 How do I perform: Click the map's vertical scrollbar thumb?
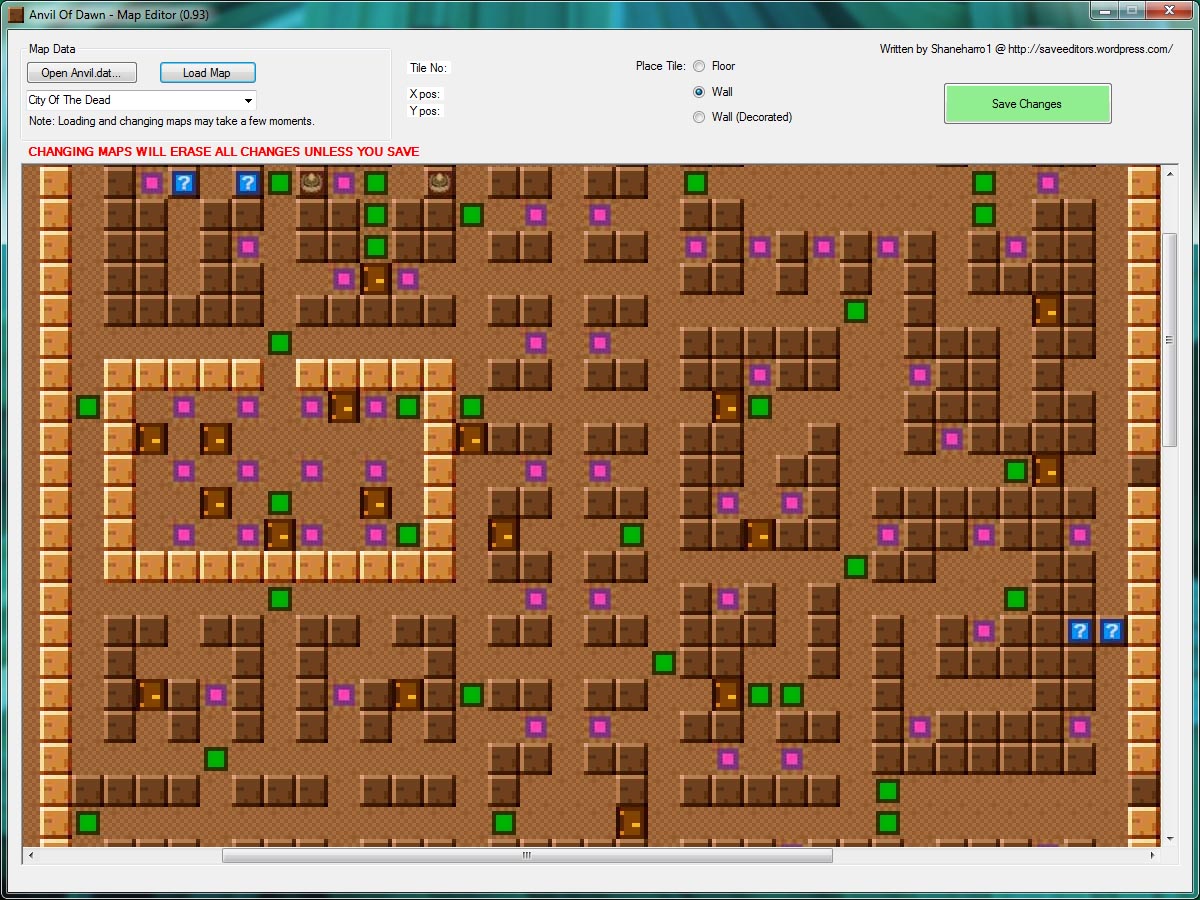tap(1169, 340)
